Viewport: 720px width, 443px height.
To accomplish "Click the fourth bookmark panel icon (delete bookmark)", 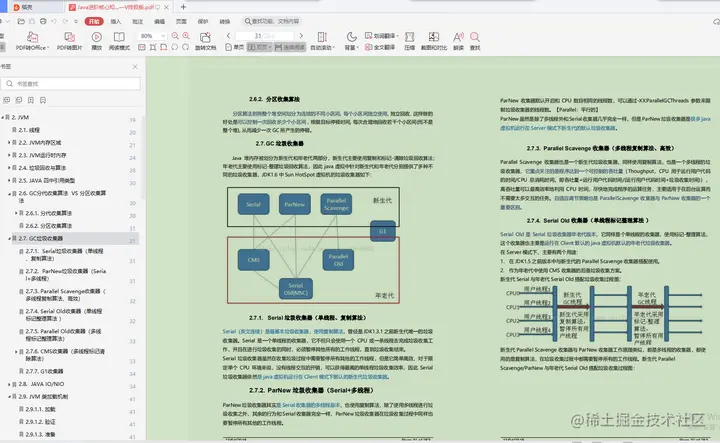I will [43, 100].
